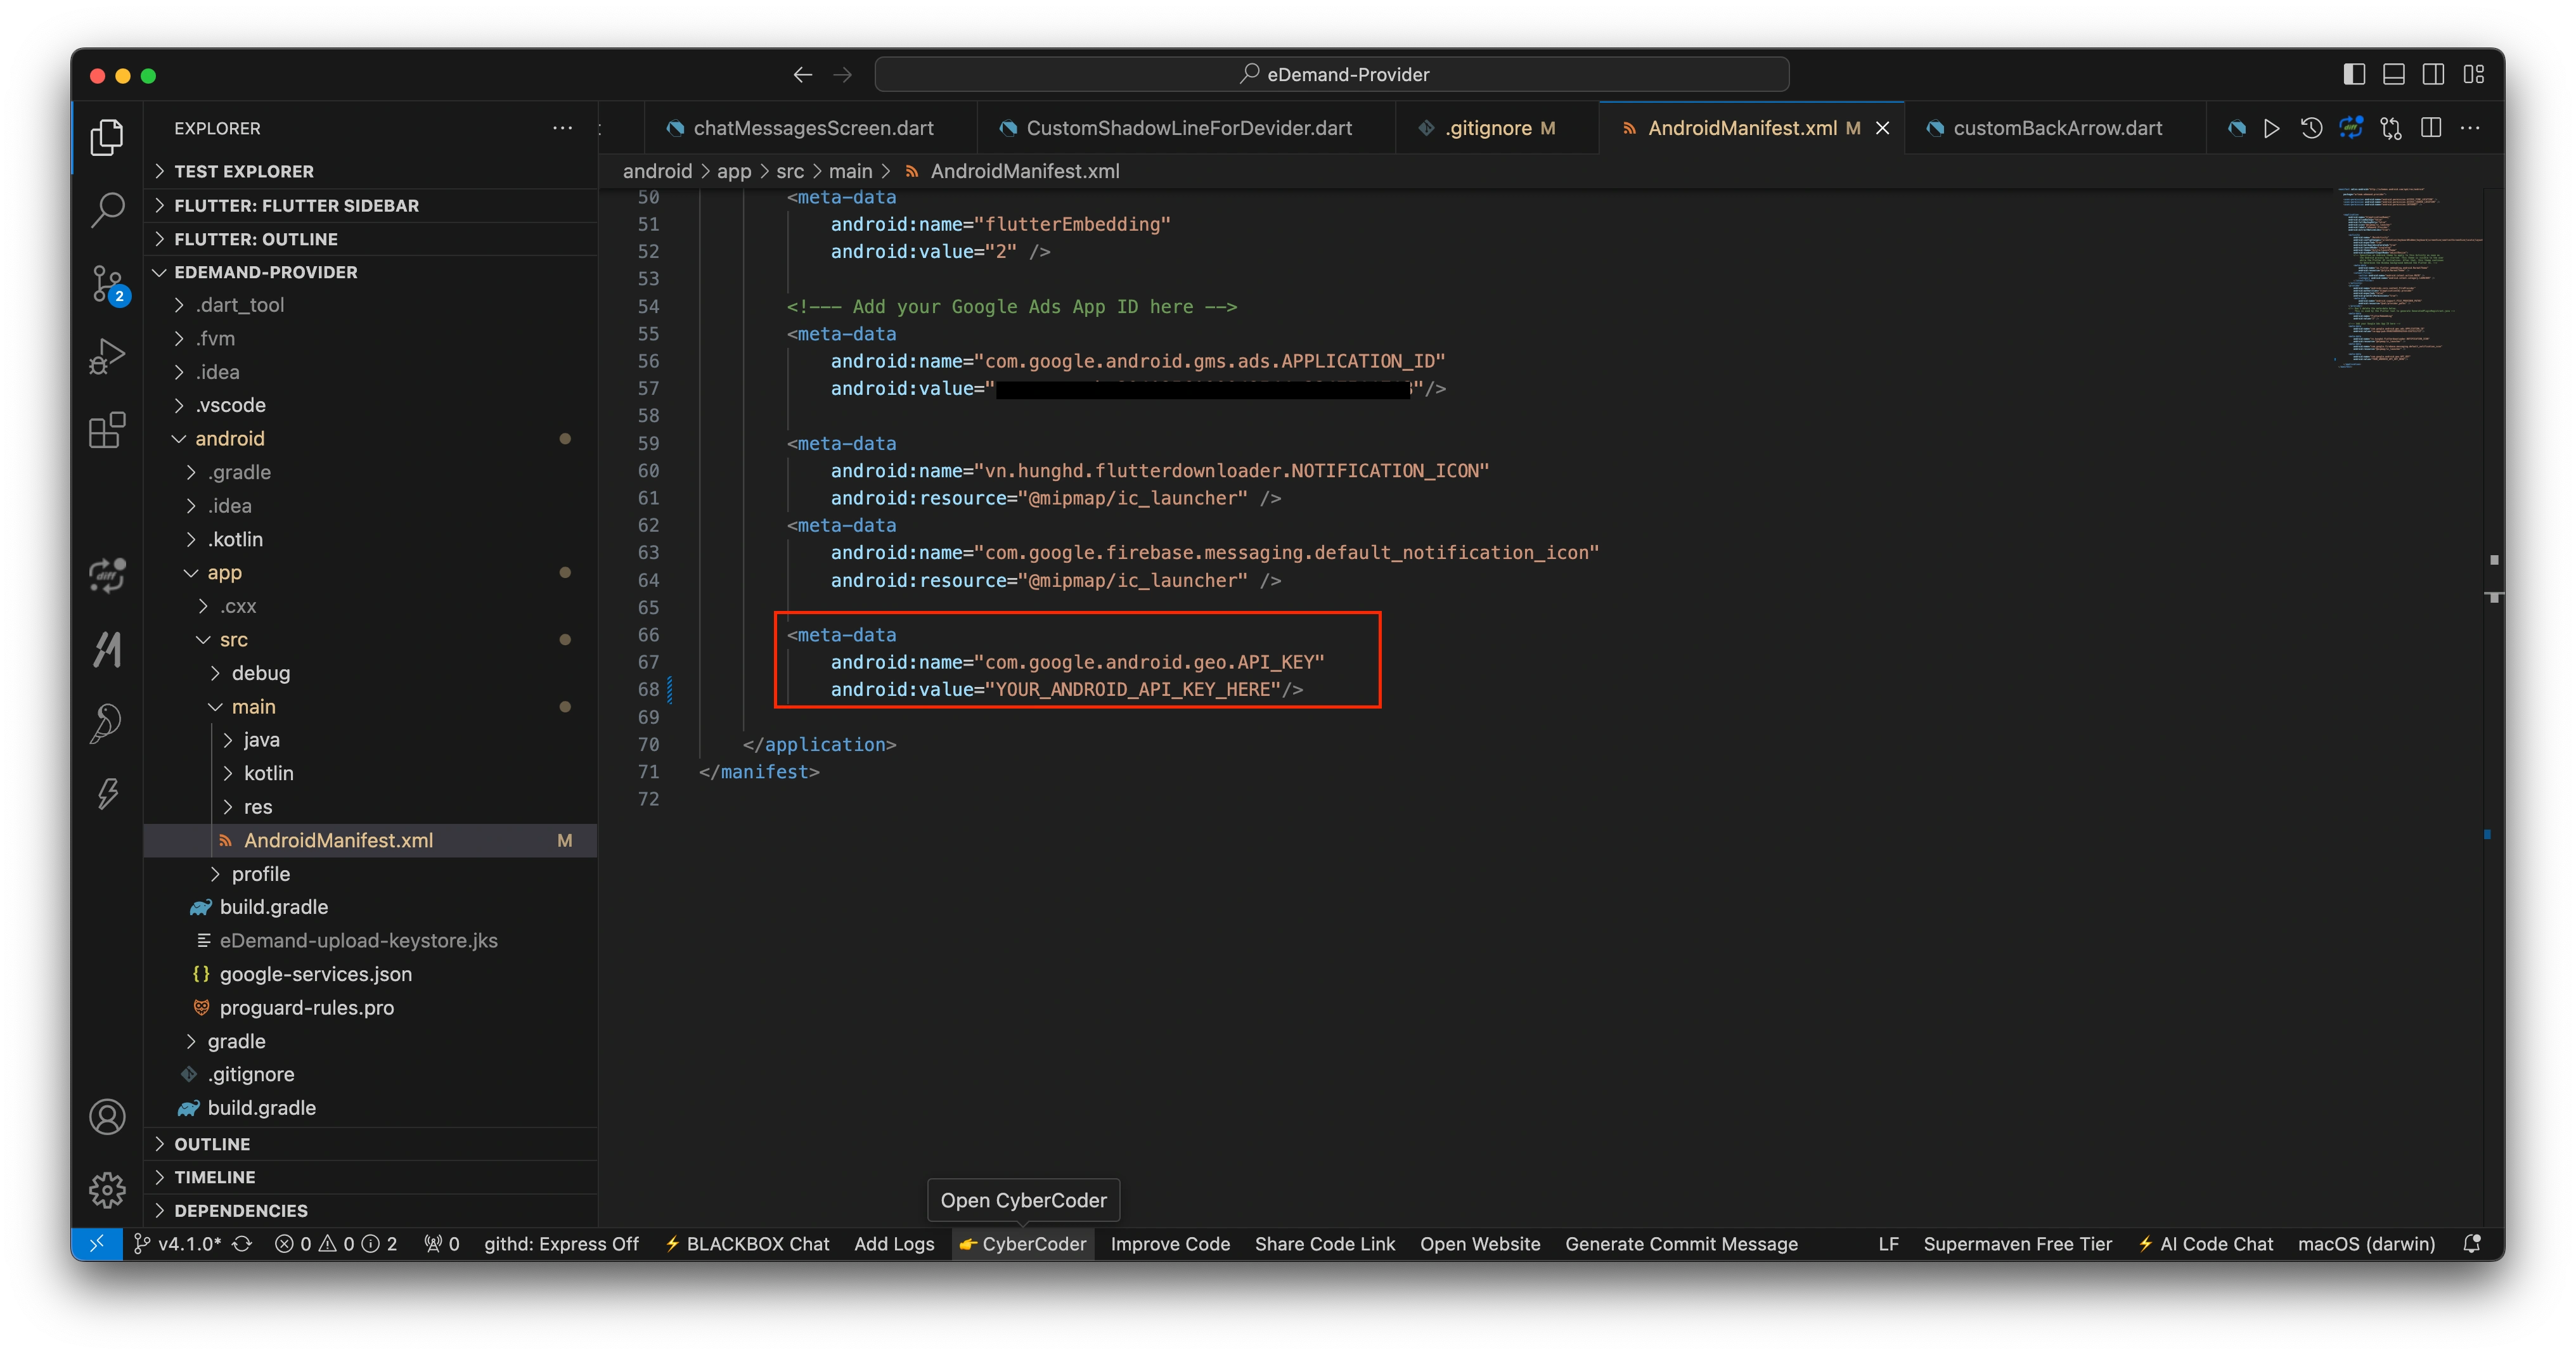Switch to chatMessagesScreen.dart tab
The image size is (2576, 1355).
point(812,128)
